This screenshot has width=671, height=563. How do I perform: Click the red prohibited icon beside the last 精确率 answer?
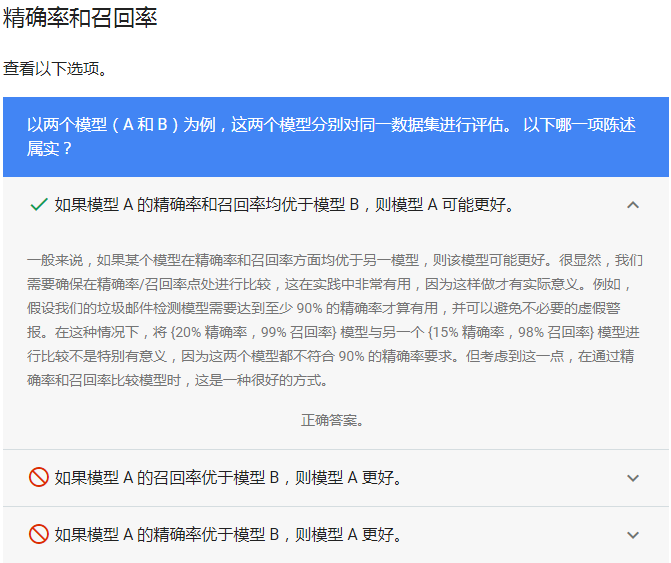point(39,535)
